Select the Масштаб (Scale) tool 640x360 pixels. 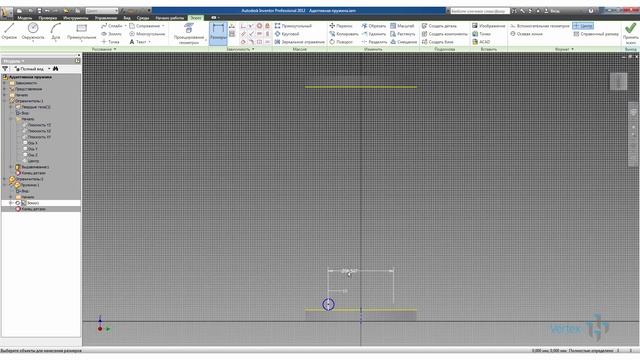pos(402,26)
